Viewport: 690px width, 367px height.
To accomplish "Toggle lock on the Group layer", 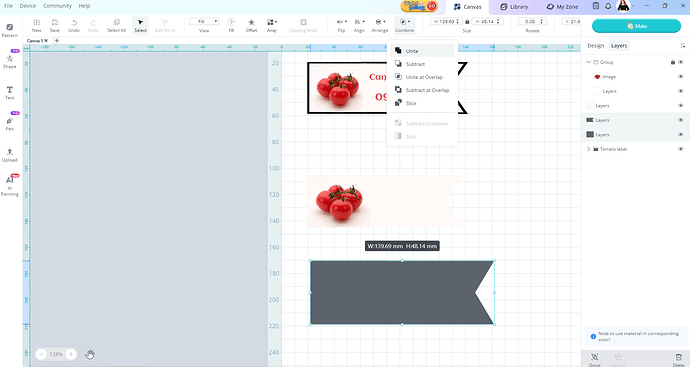I will click(672, 62).
